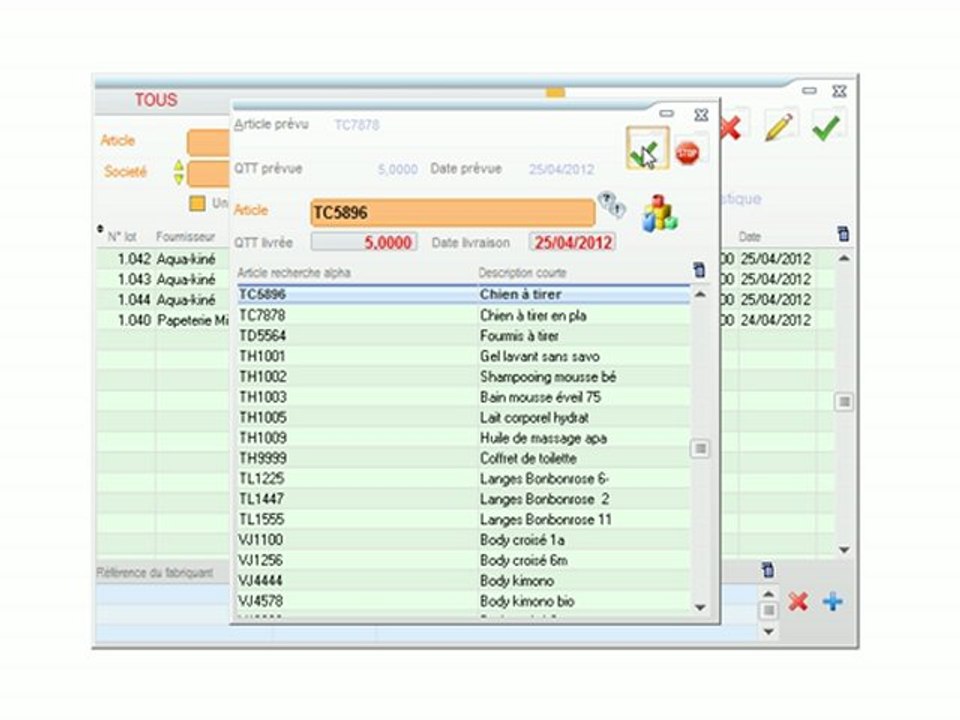Viewport: 960px width, 720px height.
Task: Click the QTT livrée field 5,0000
Action: pyautogui.click(x=364, y=242)
